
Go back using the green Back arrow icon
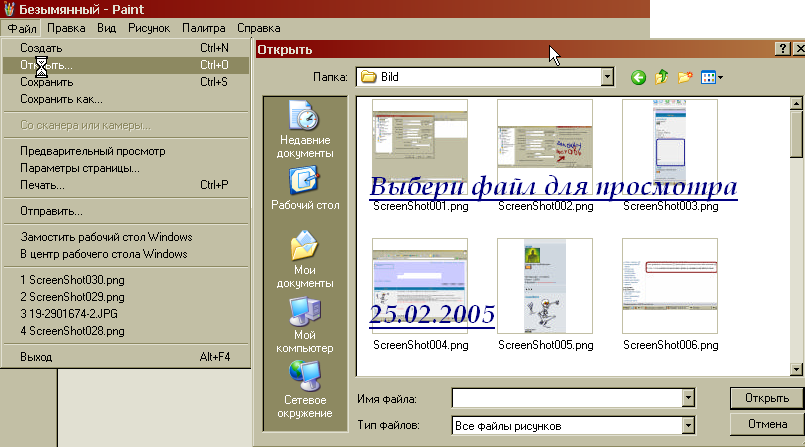tap(638, 77)
